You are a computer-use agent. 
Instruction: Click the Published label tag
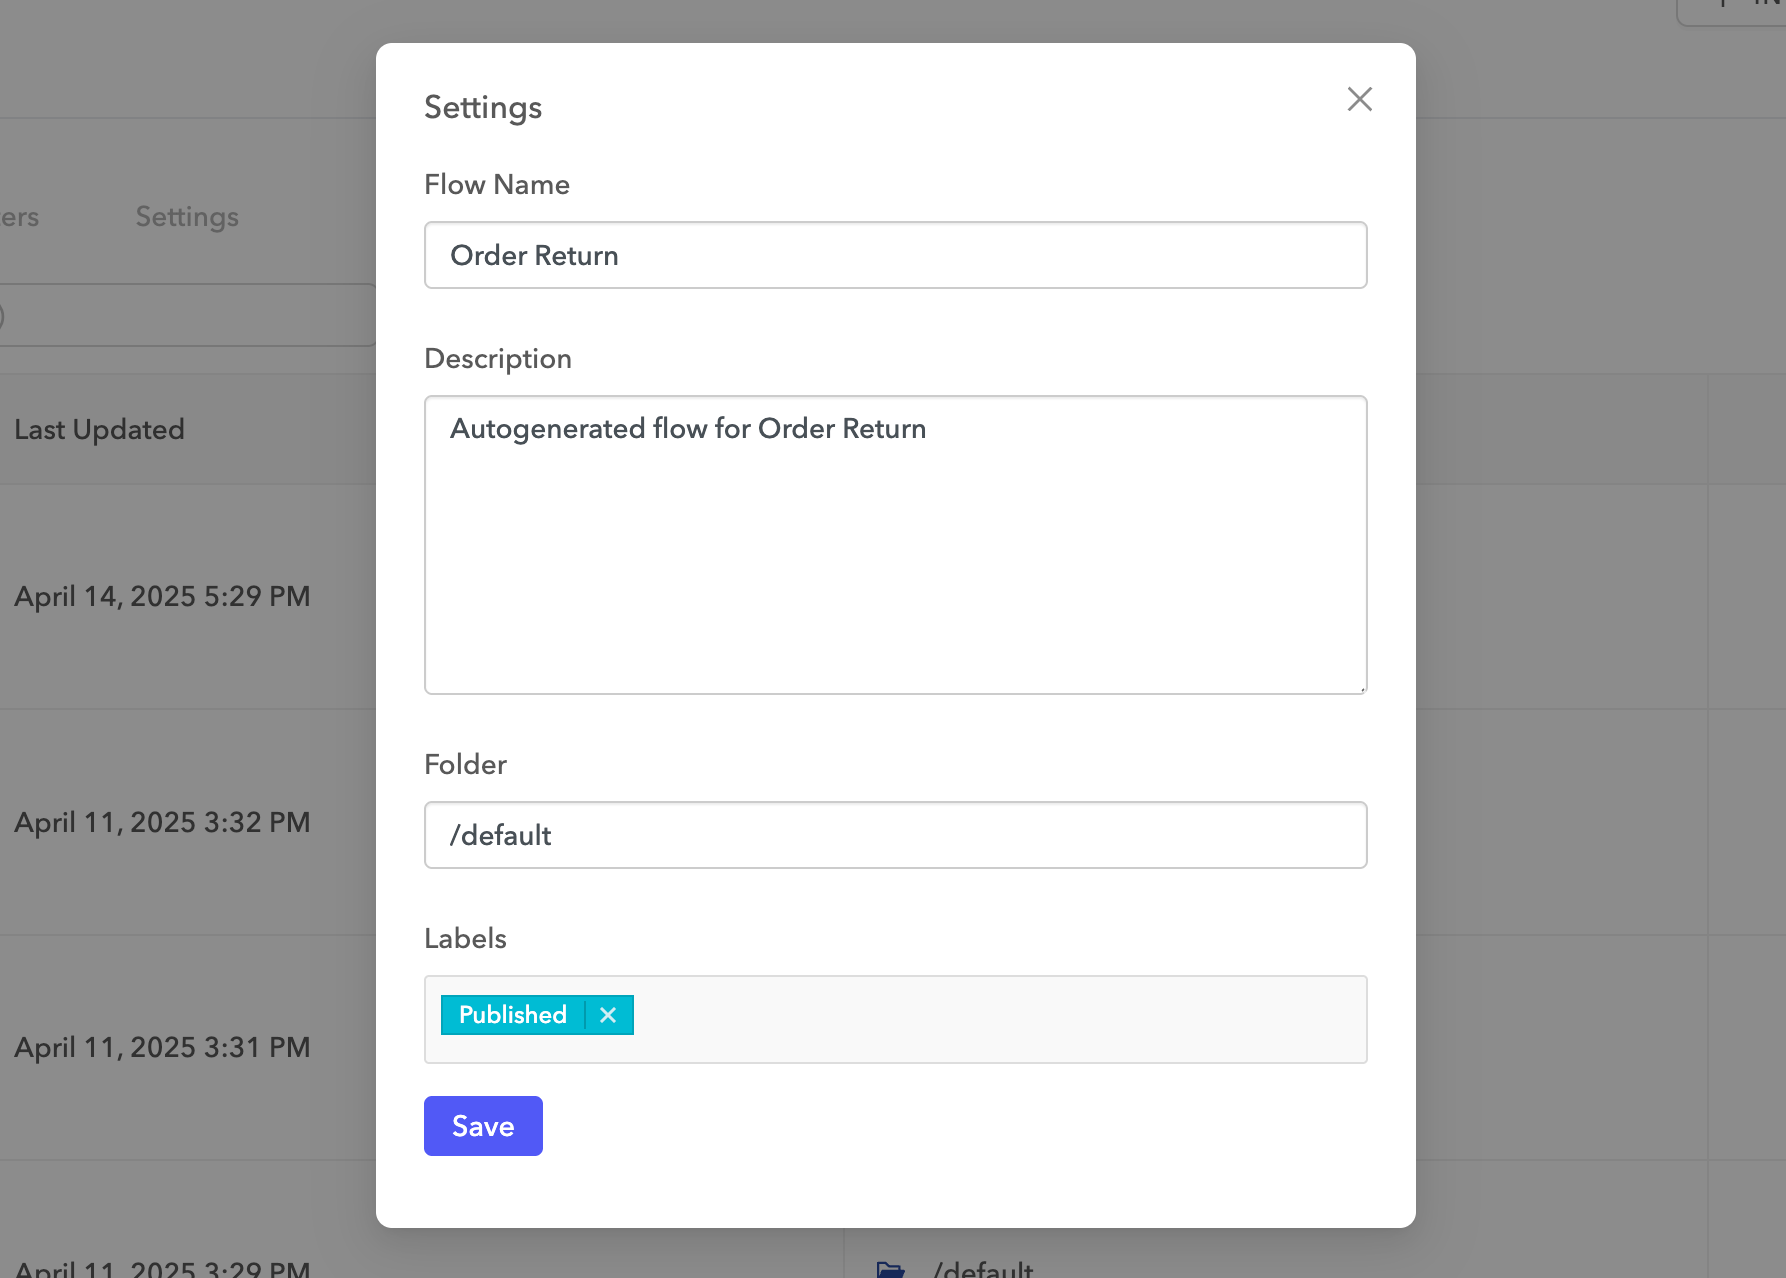(512, 1015)
